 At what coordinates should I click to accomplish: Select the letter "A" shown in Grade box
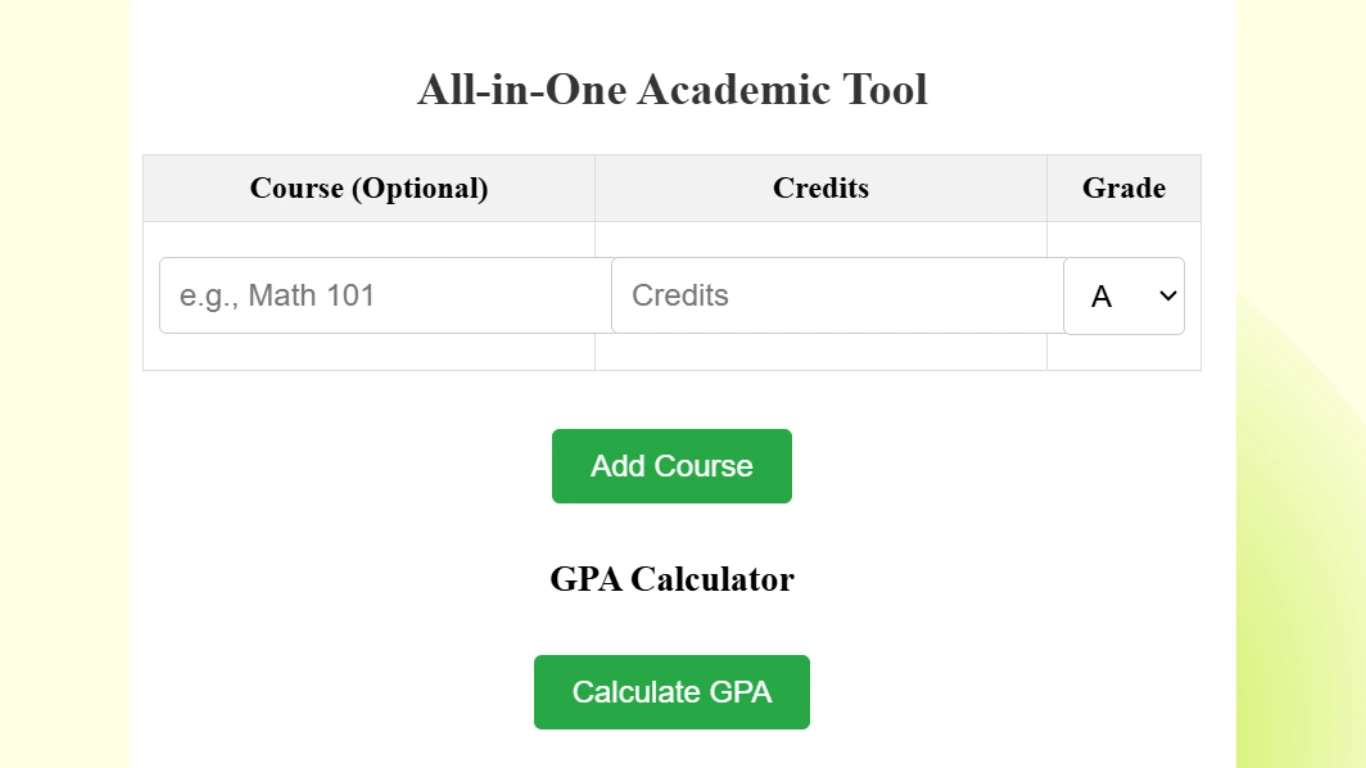[x=1101, y=297]
